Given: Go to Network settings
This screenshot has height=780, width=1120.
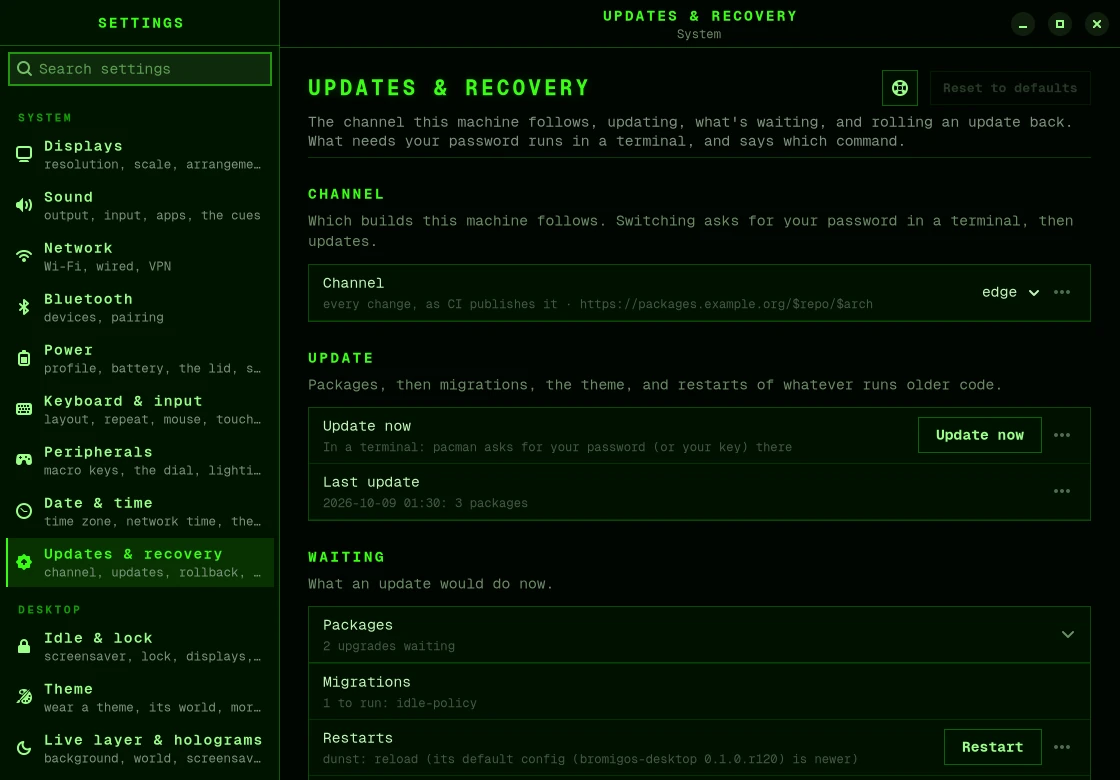Looking at the screenshot, I should [140, 256].
